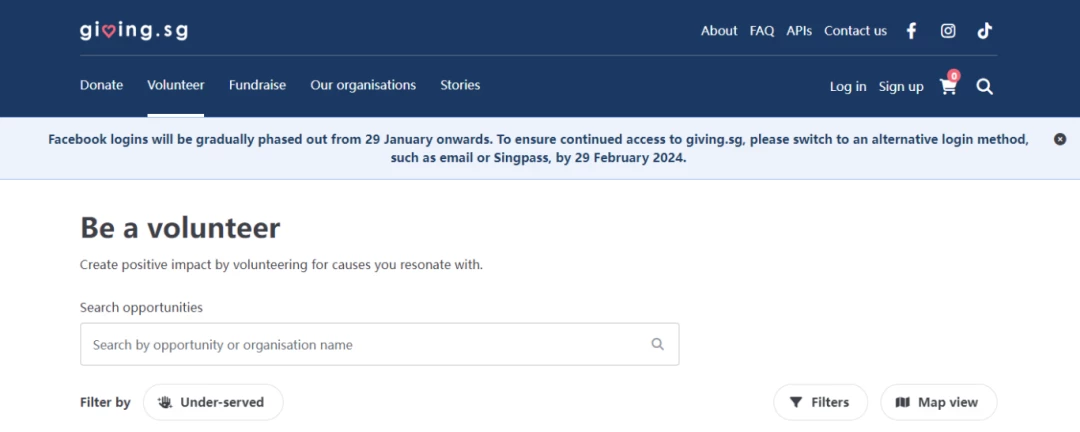
Task: Click the giving.sg logo
Action: click(134, 31)
